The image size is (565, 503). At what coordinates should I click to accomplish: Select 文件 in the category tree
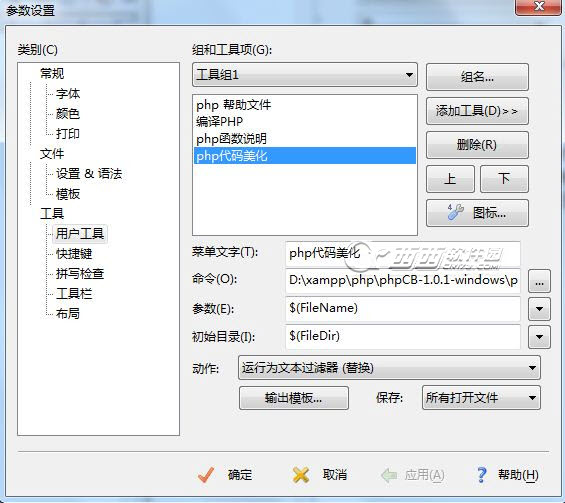click(x=52, y=154)
